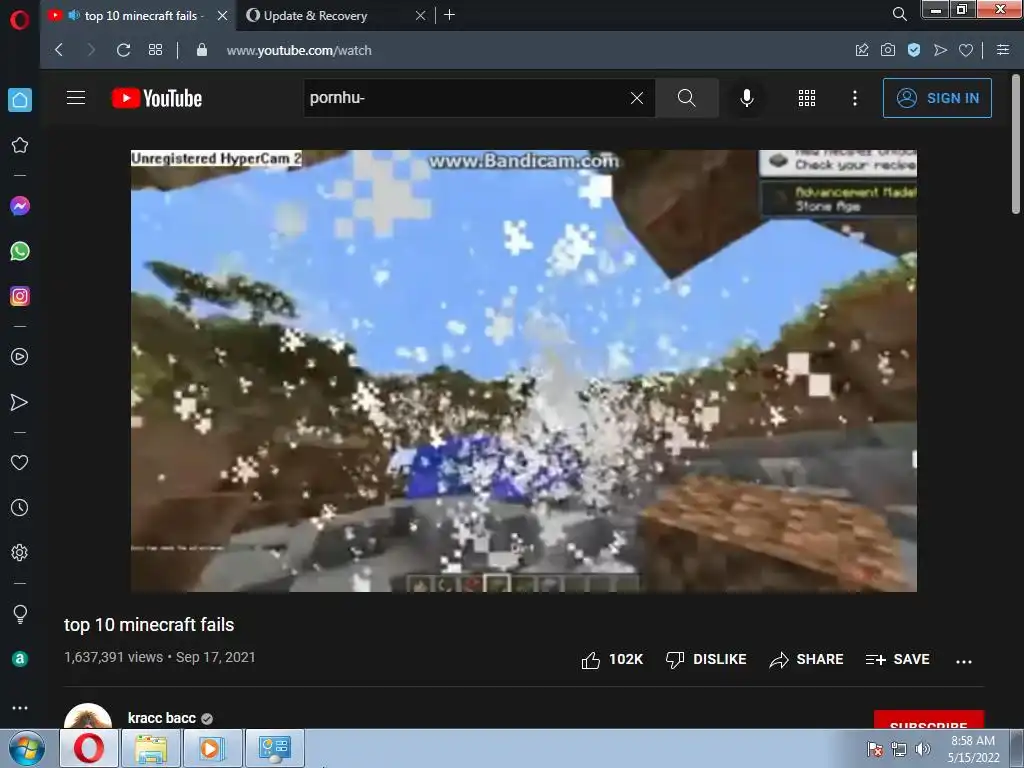Close the 'top 10 minecraft fails' tab
Screen dimensions: 1024x768
click(223, 16)
